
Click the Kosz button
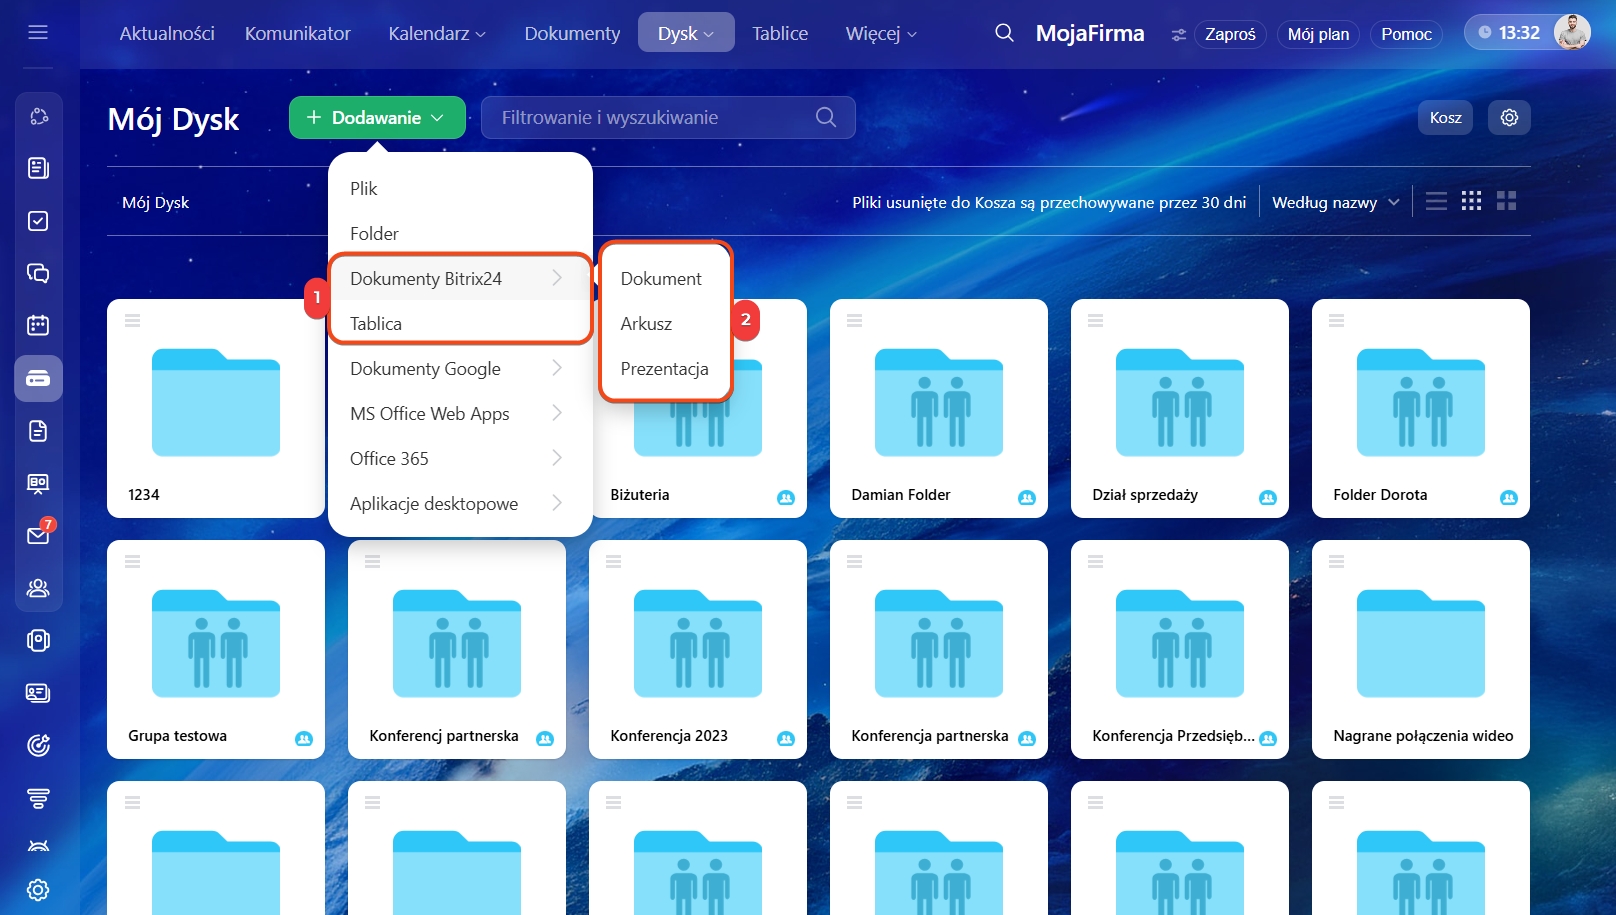[1445, 117]
